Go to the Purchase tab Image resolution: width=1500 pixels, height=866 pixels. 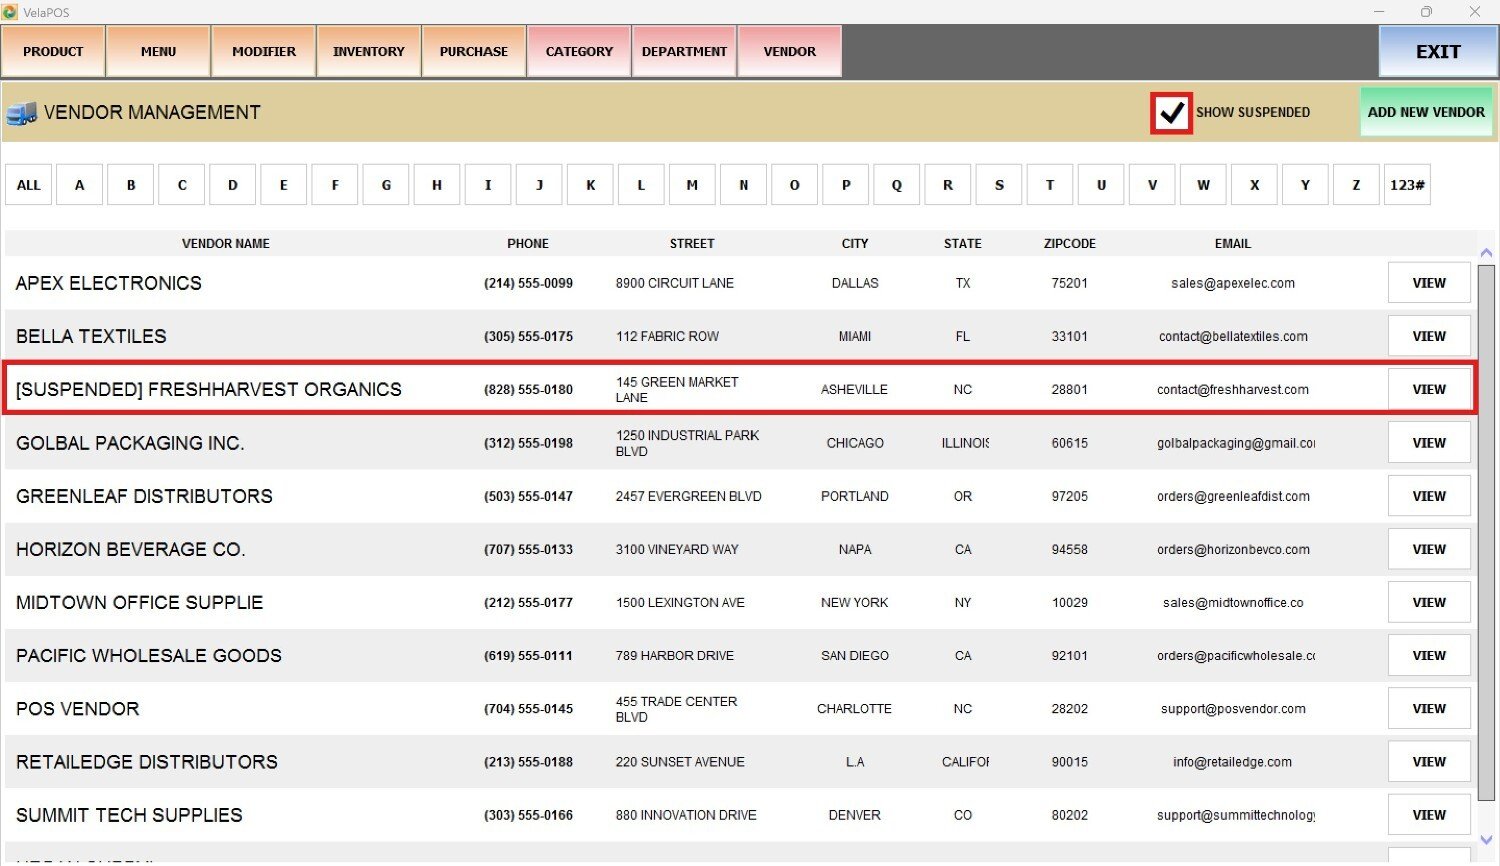[x=474, y=52]
